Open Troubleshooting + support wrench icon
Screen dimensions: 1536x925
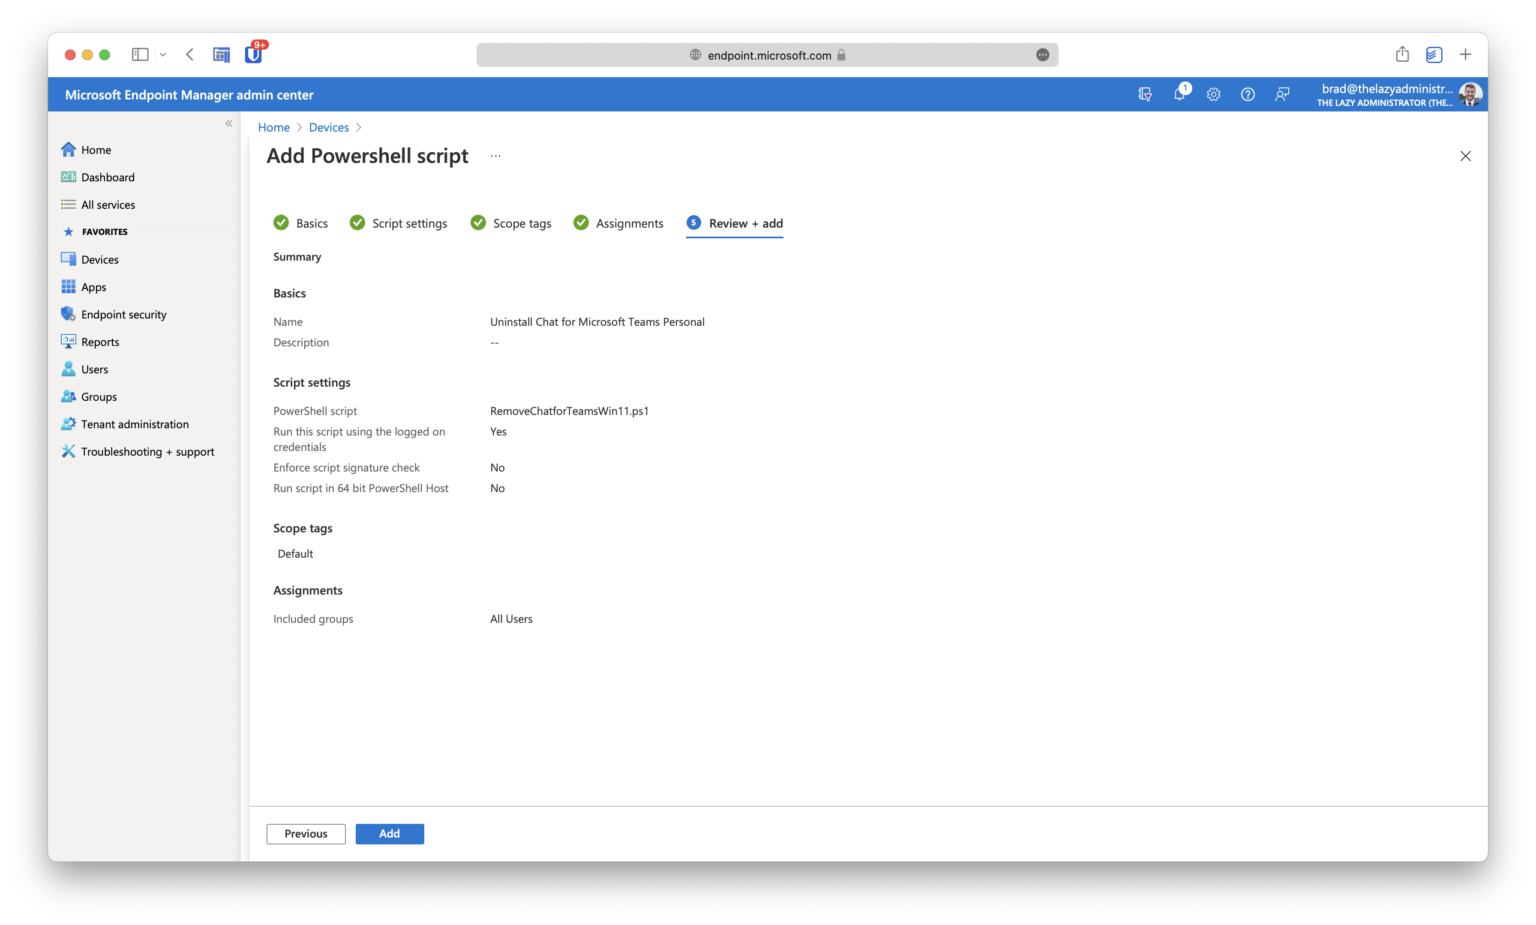(x=68, y=452)
